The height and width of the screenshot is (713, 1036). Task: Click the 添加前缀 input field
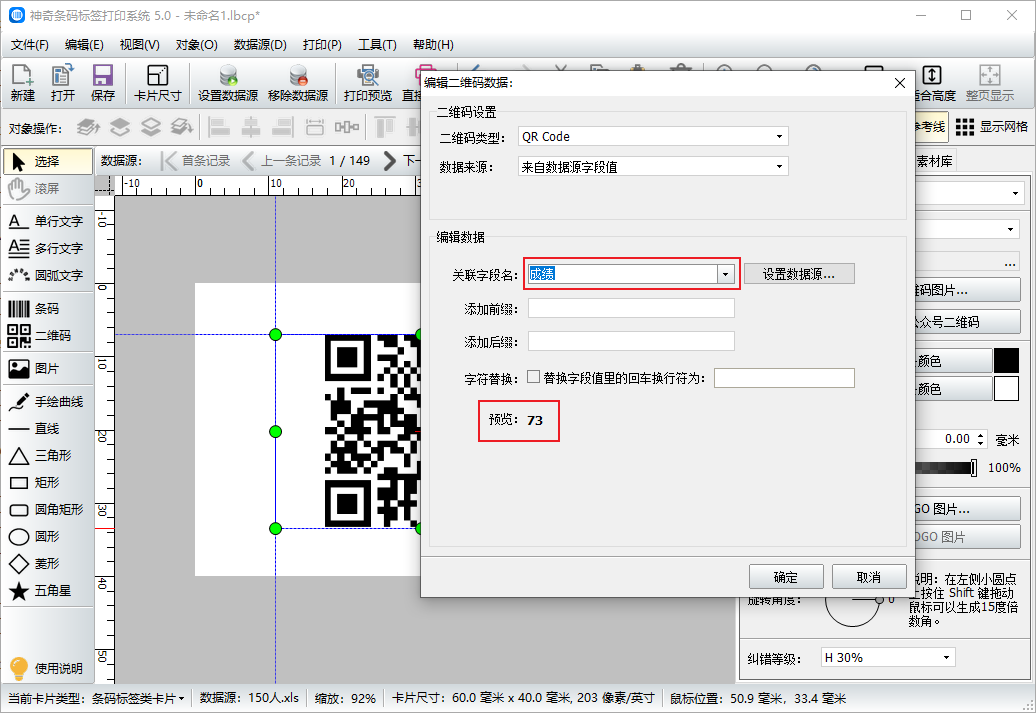pos(631,308)
